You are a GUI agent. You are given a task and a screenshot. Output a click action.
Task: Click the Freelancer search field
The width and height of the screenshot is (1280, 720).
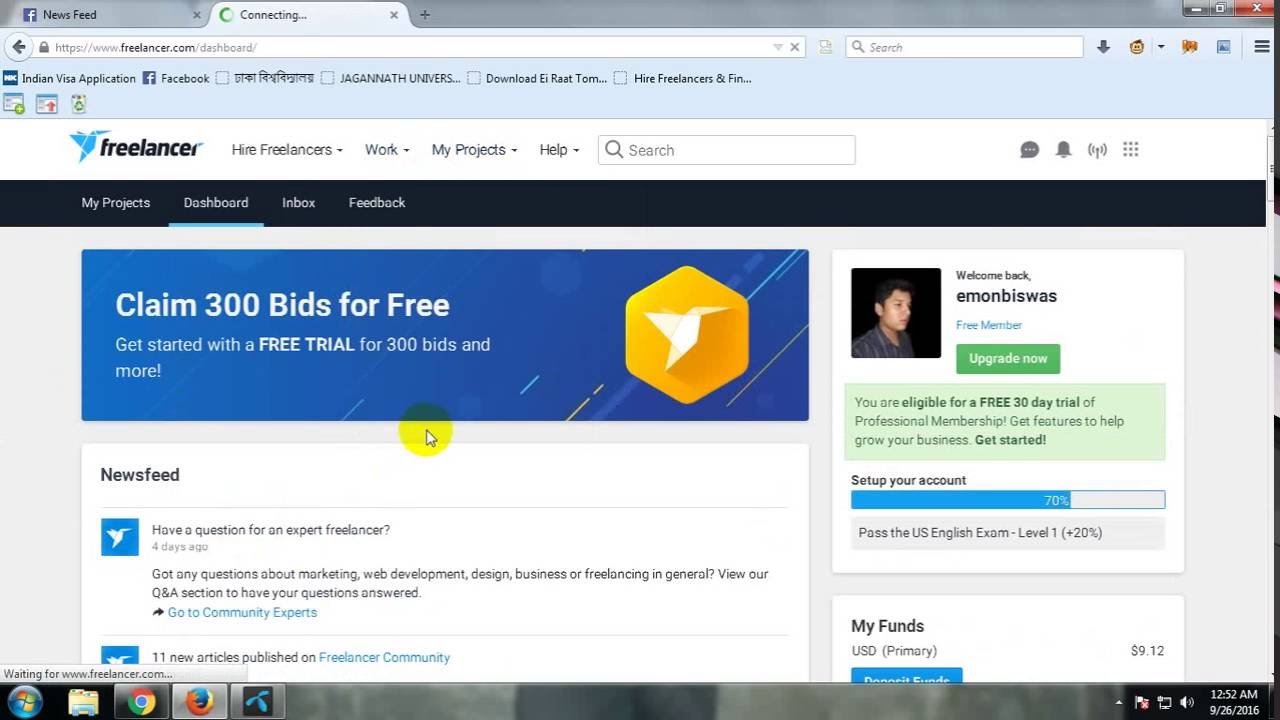pos(727,150)
